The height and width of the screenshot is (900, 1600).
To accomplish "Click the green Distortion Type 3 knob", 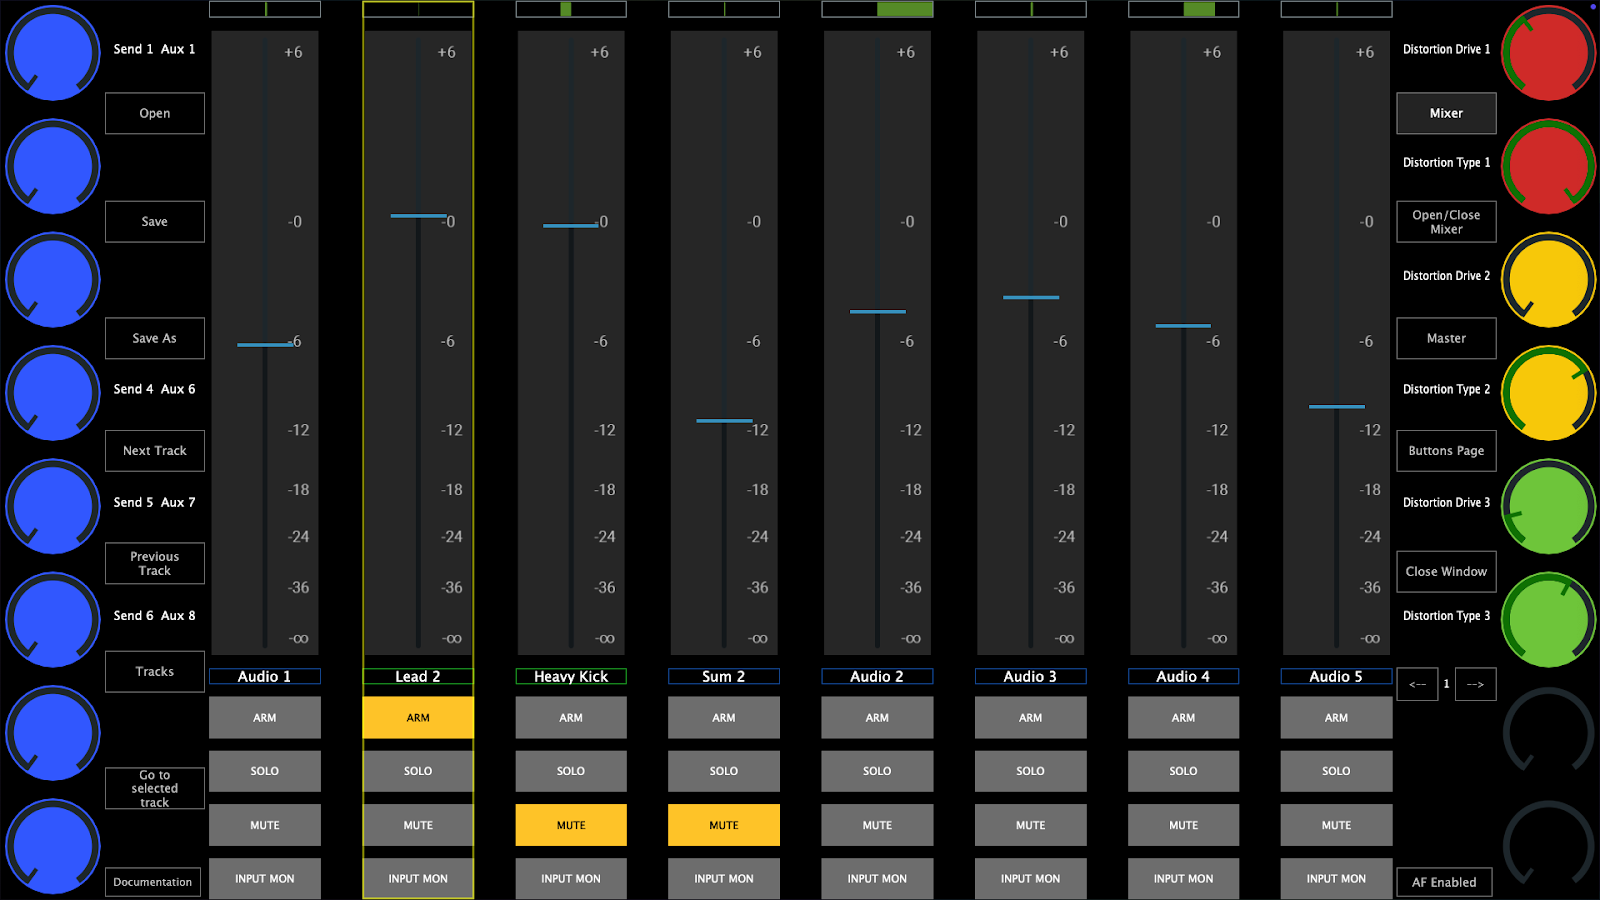I will click(1548, 620).
